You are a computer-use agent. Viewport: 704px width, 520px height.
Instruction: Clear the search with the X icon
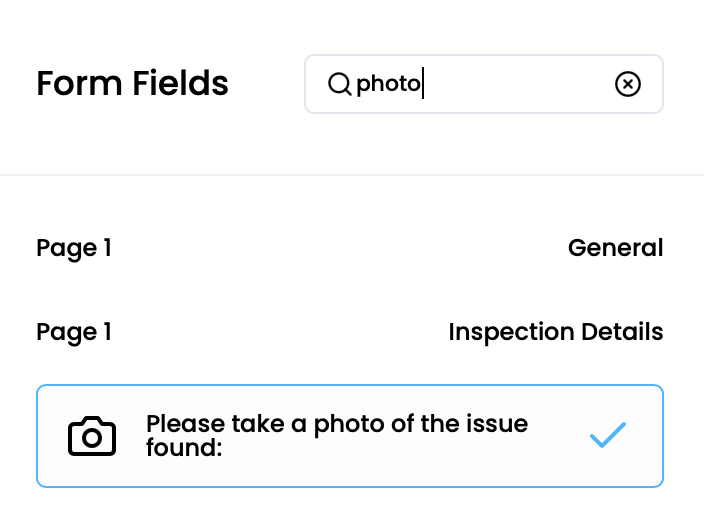coord(627,84)
